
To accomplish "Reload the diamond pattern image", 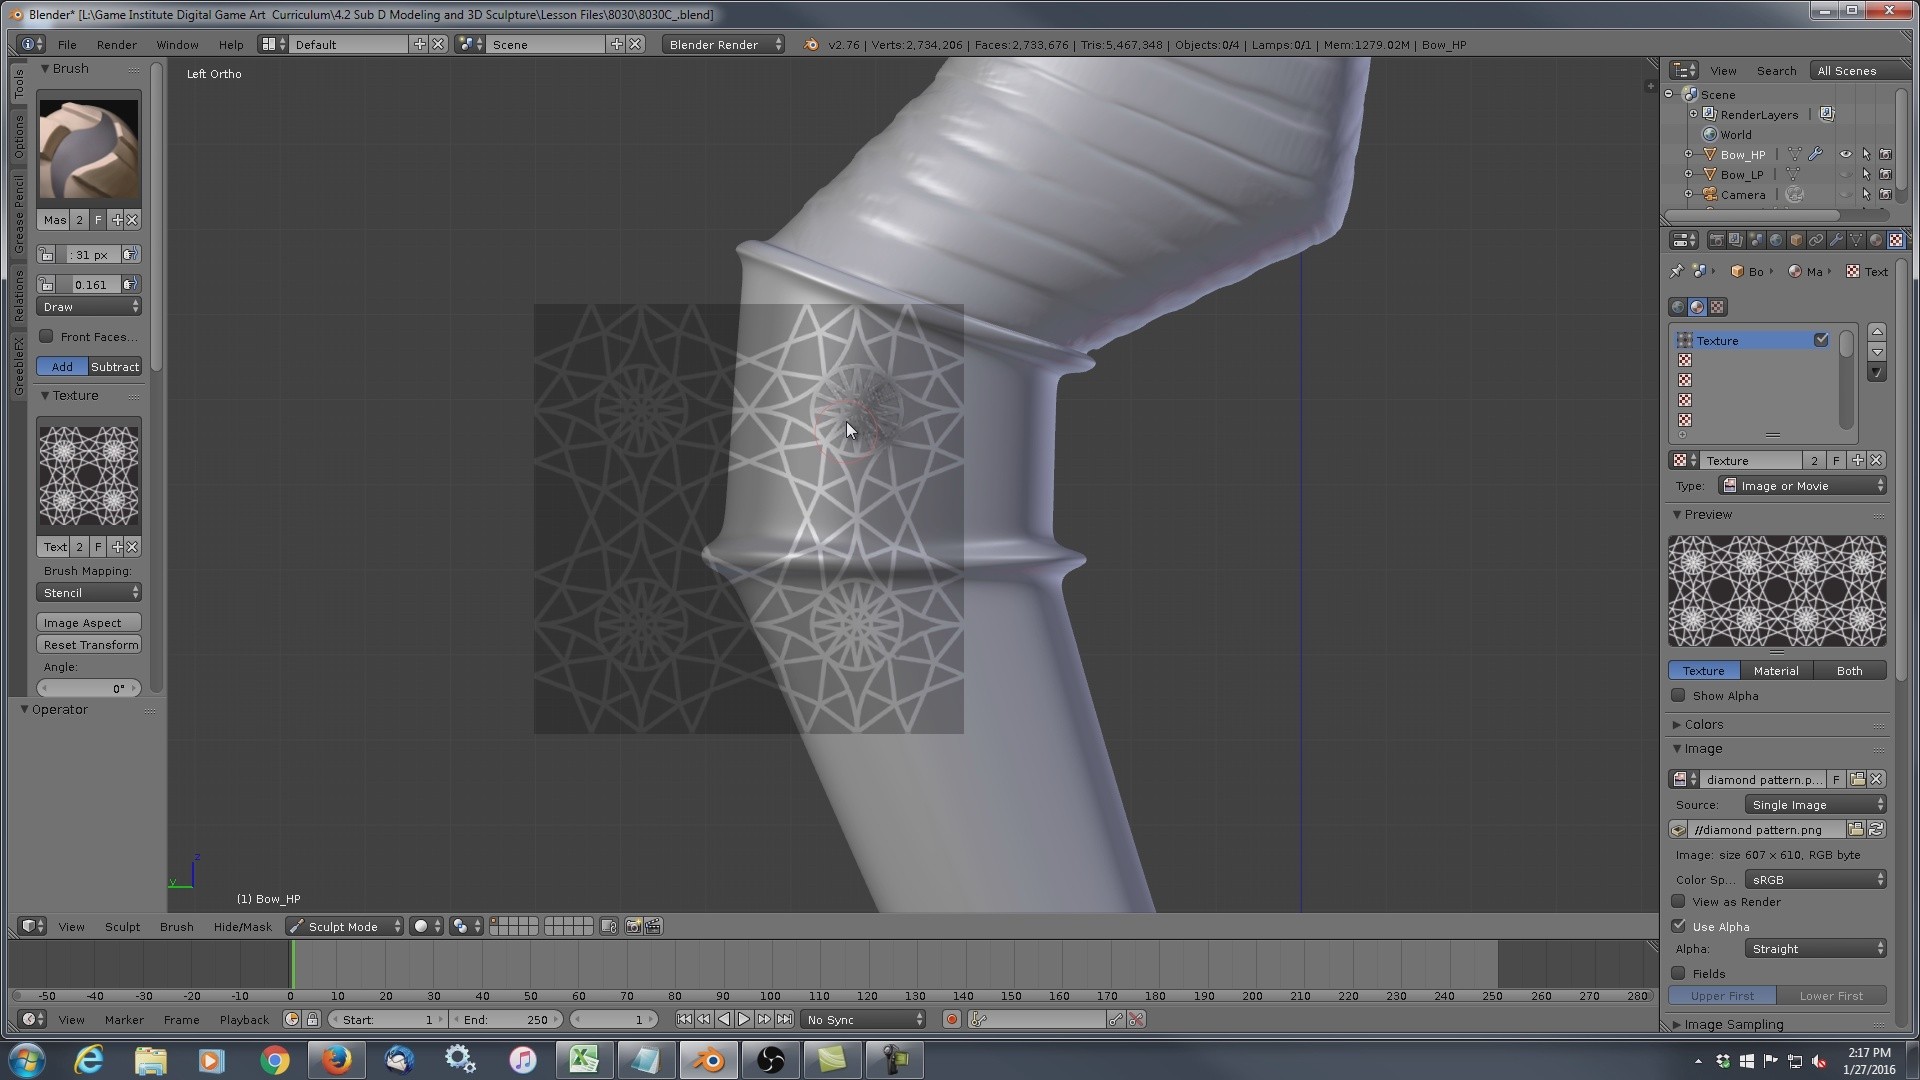I will [x=1876, y=830].
